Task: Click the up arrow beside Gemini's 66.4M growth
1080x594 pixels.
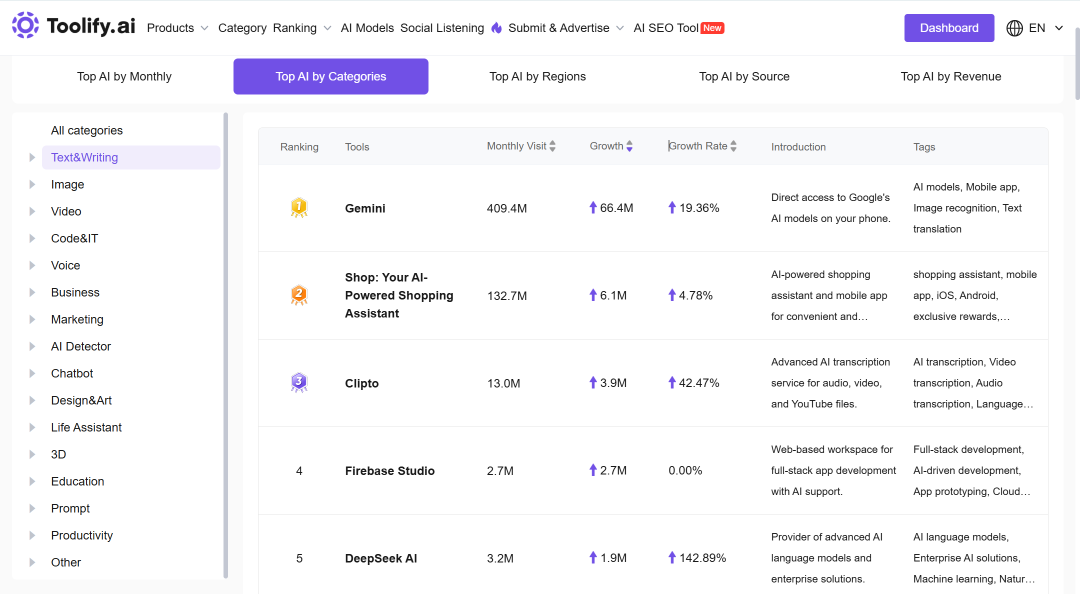Action: coord(593,207)
